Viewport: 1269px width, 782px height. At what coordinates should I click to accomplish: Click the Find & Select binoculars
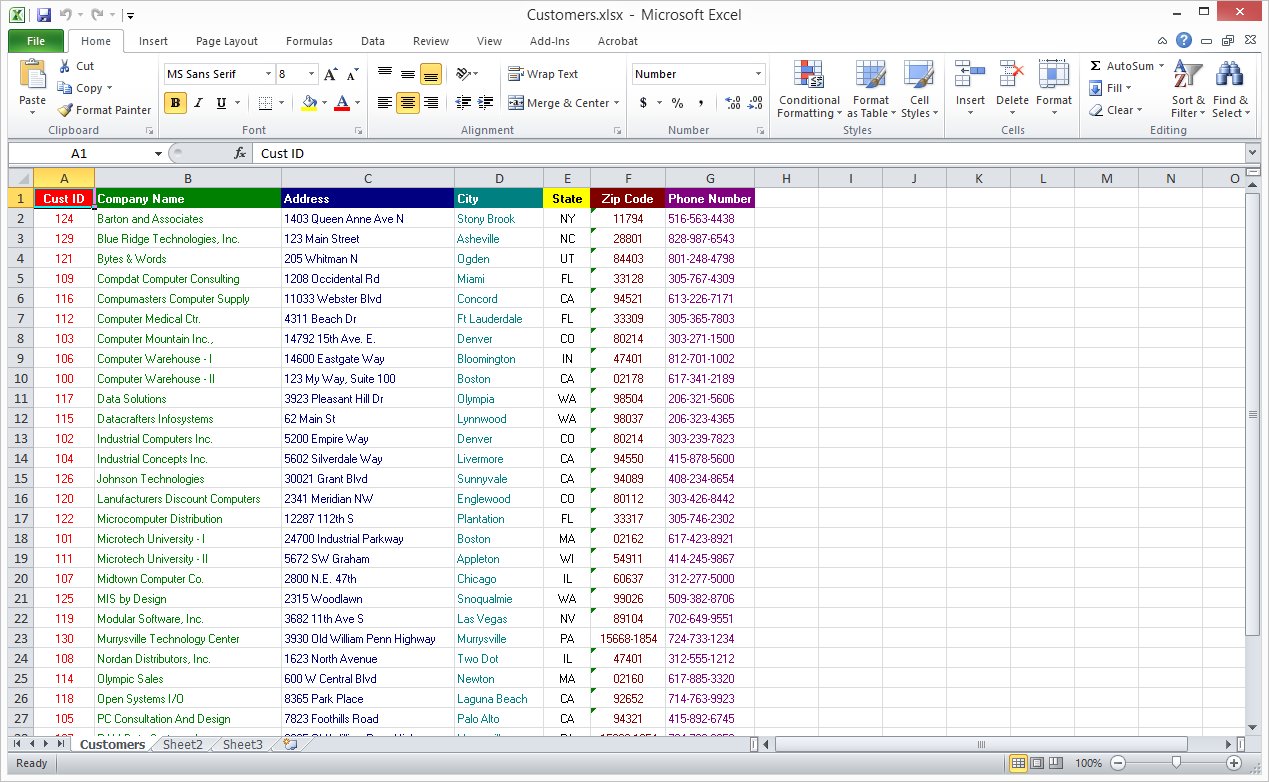(x=1229, y=76)
